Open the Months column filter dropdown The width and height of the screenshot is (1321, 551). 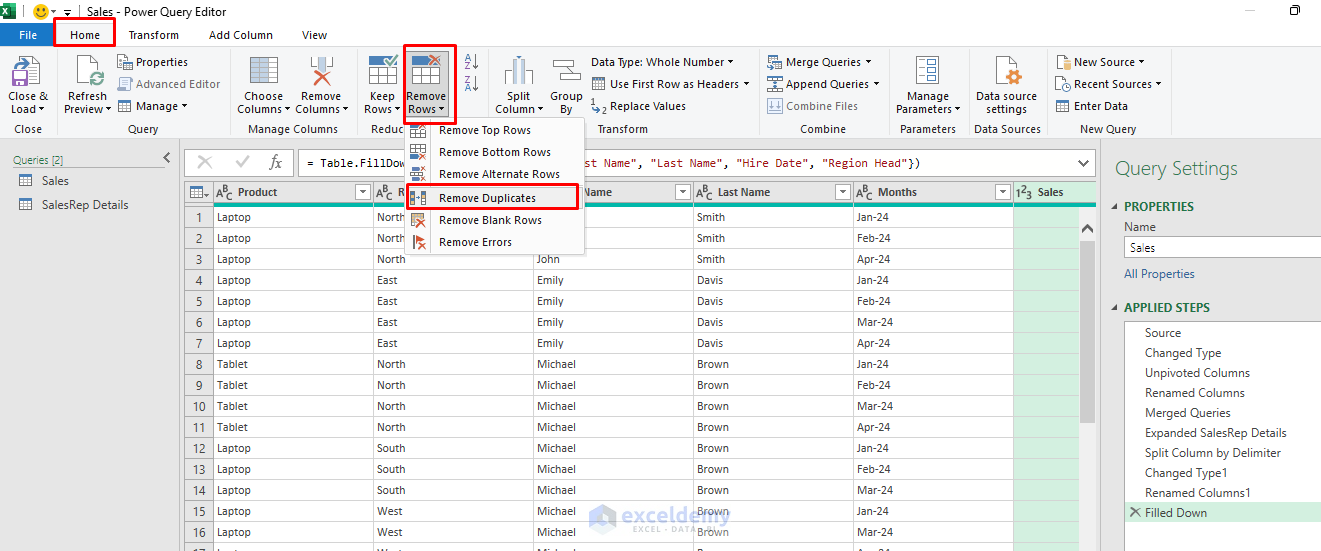1003,192
